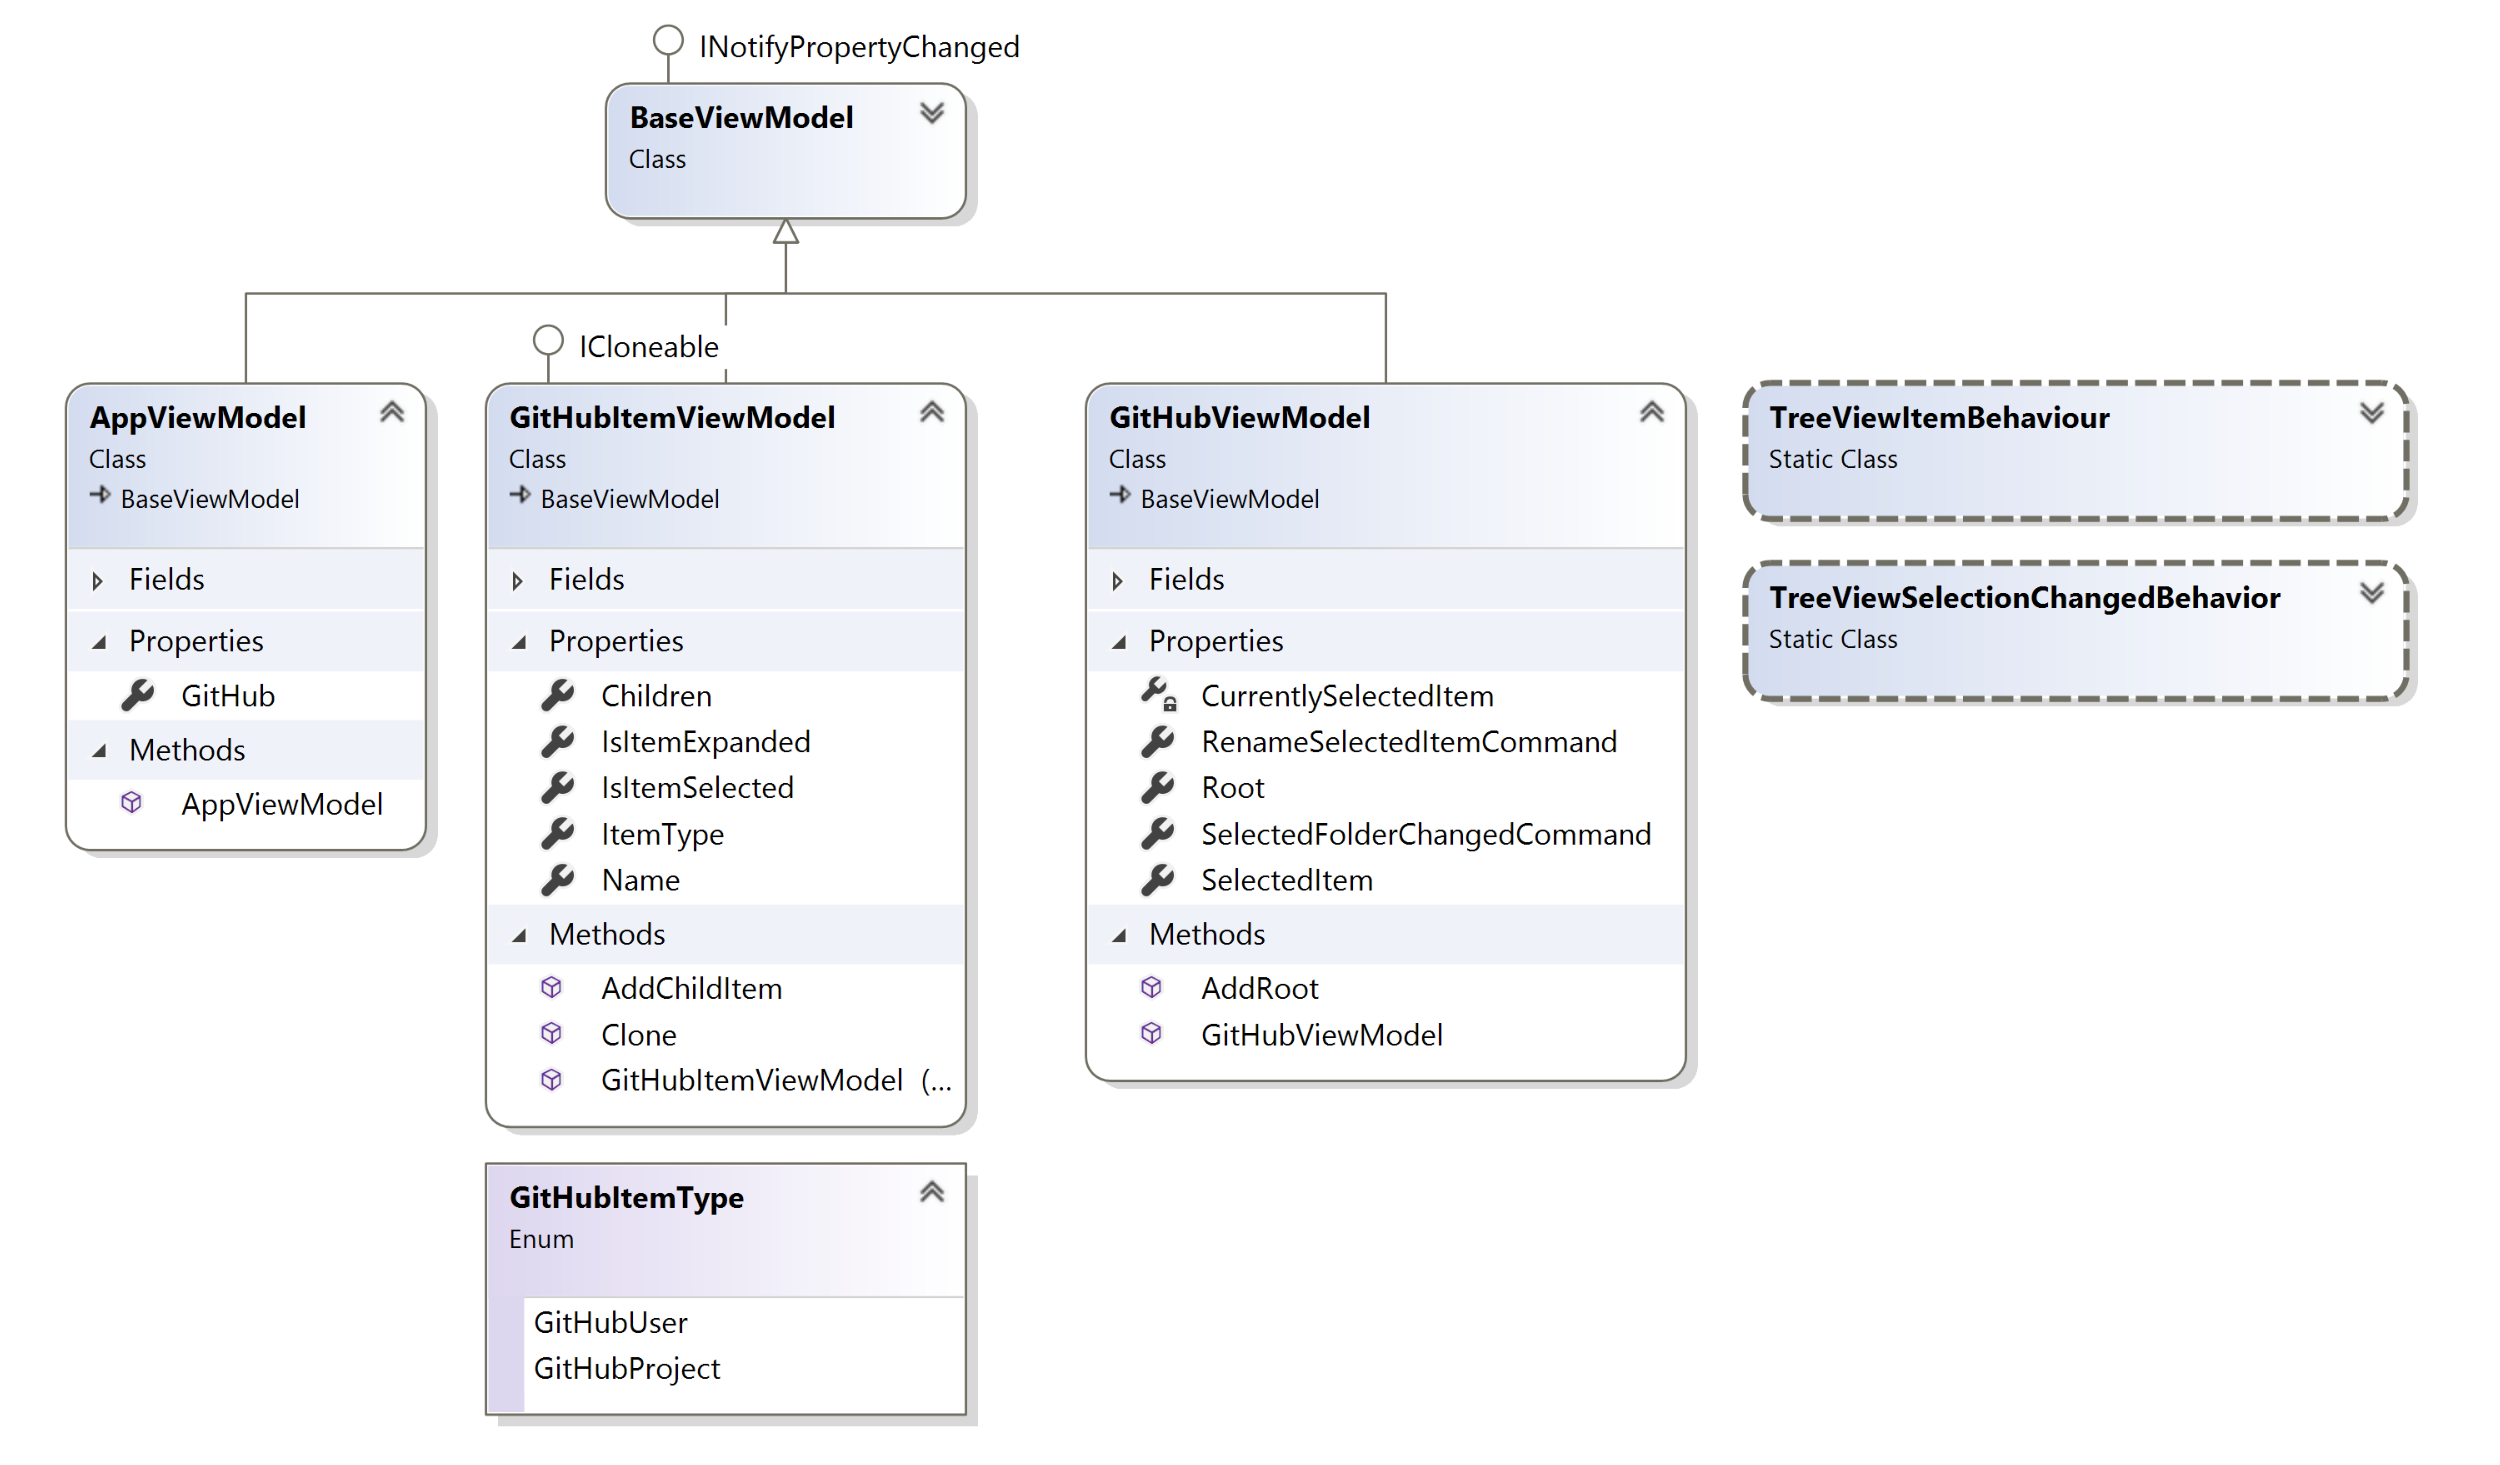Click BaseViewModel base type link in GitHubViewModel

pos(1230,499)
